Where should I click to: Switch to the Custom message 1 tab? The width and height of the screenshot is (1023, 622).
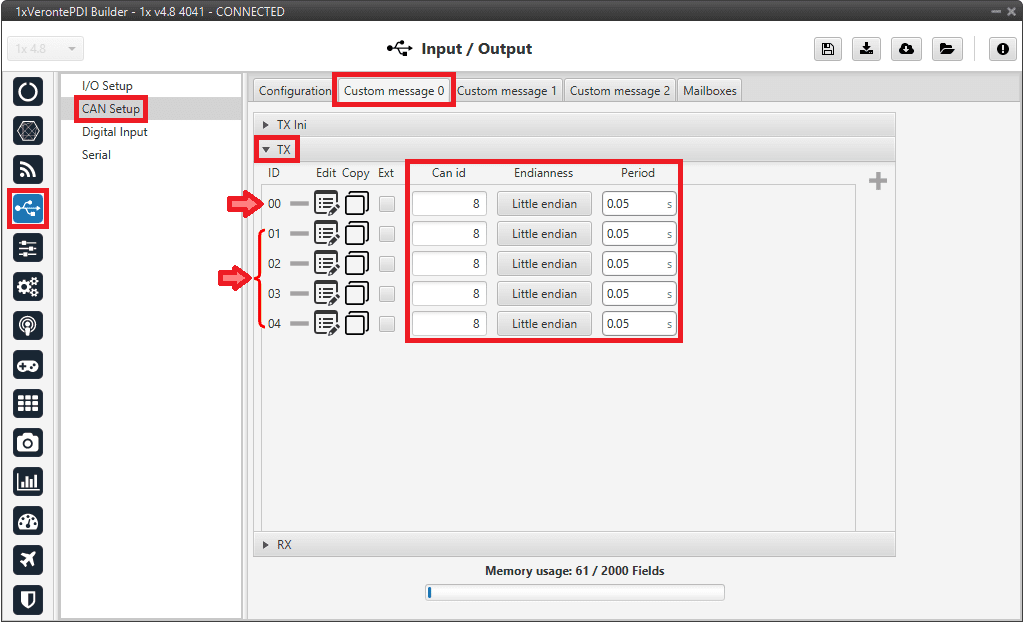[x=507, y=91]
